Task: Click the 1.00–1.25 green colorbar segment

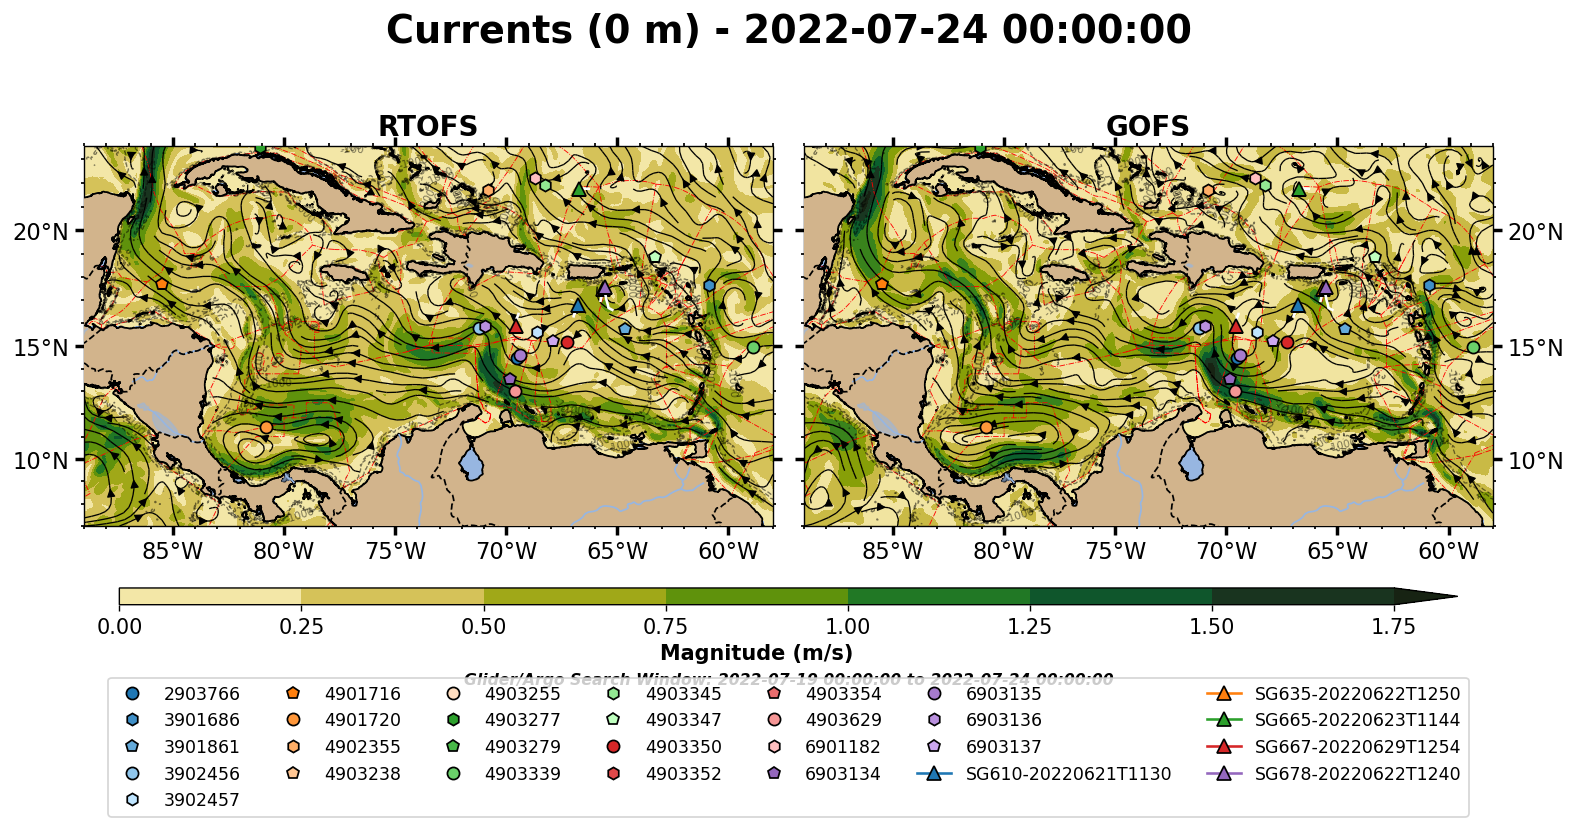Action: click(x=939, y=597)
